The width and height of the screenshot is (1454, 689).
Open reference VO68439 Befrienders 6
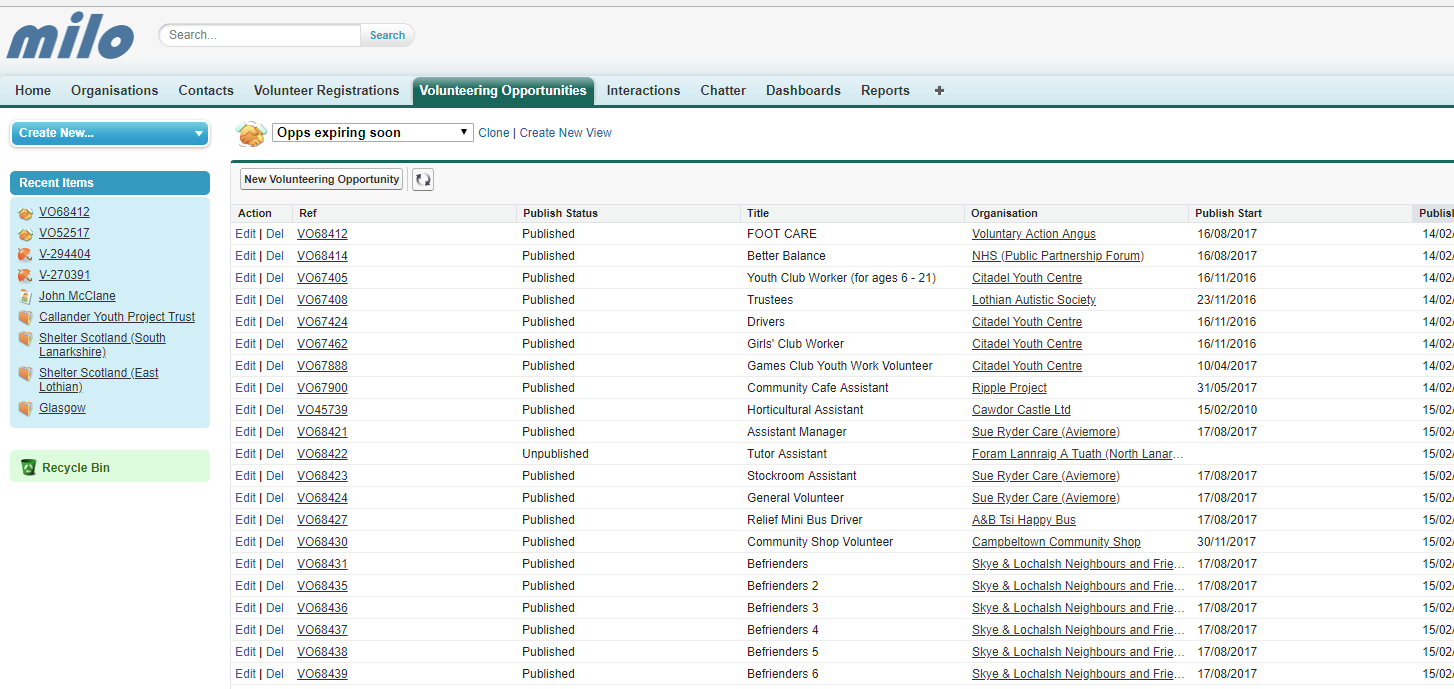[322, 674]
